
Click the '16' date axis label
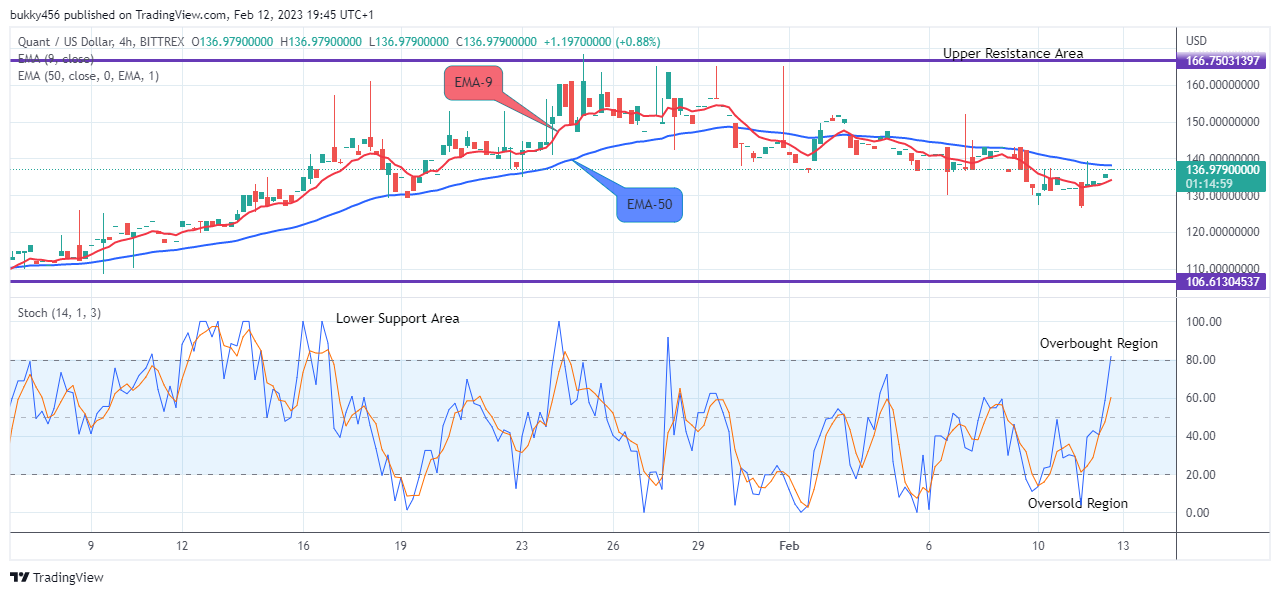pos(304,546)
